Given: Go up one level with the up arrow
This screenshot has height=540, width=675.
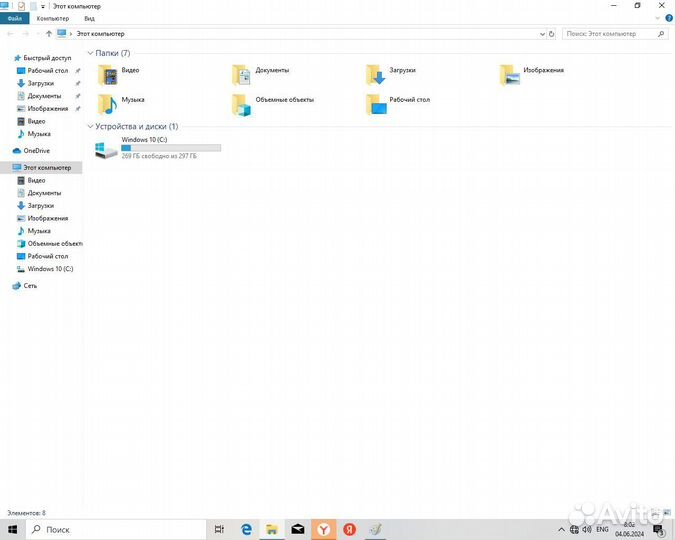Looking at the screenshot, I should click(49, 34).
